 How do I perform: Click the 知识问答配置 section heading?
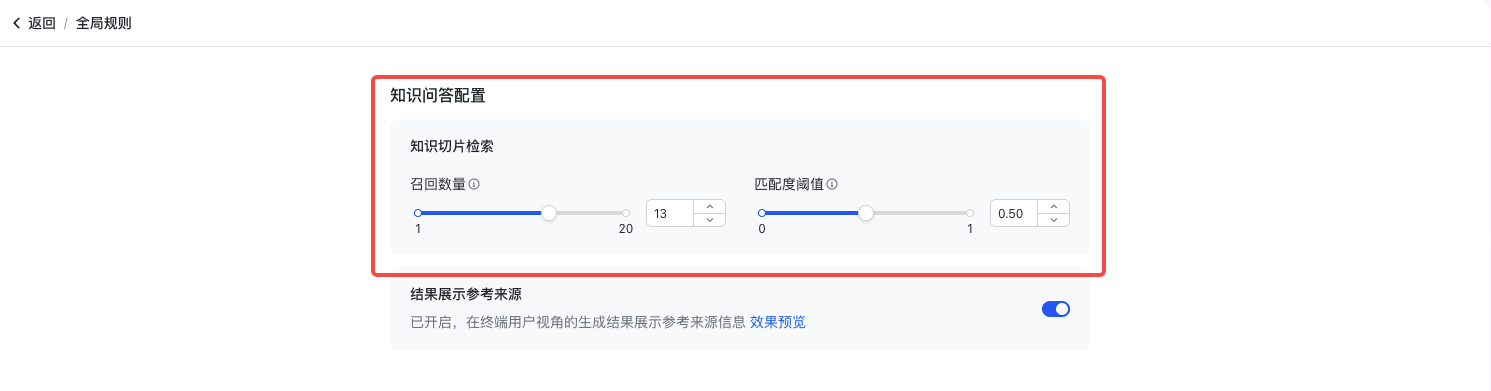438,96
